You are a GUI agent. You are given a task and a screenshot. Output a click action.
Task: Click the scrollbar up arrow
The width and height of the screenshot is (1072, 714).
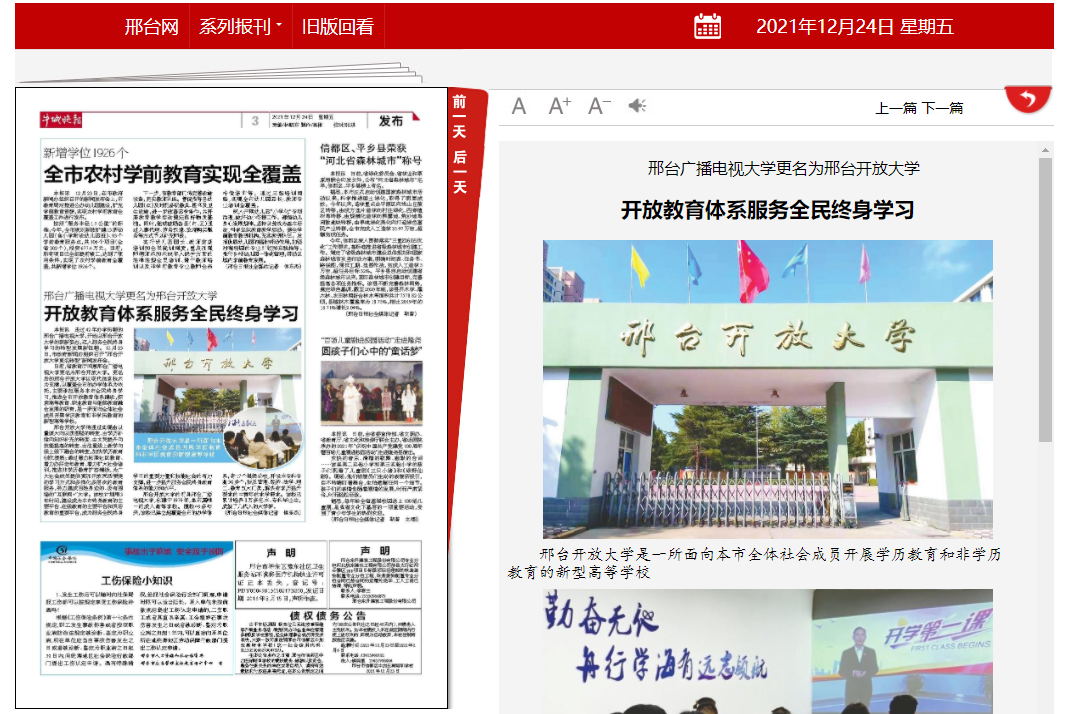click(x=1045, y=150)
